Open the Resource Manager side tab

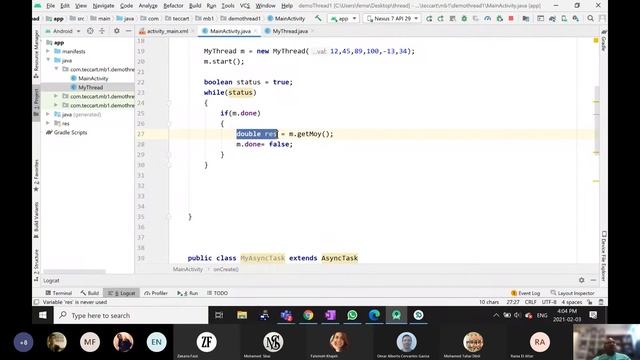point(36,53)
